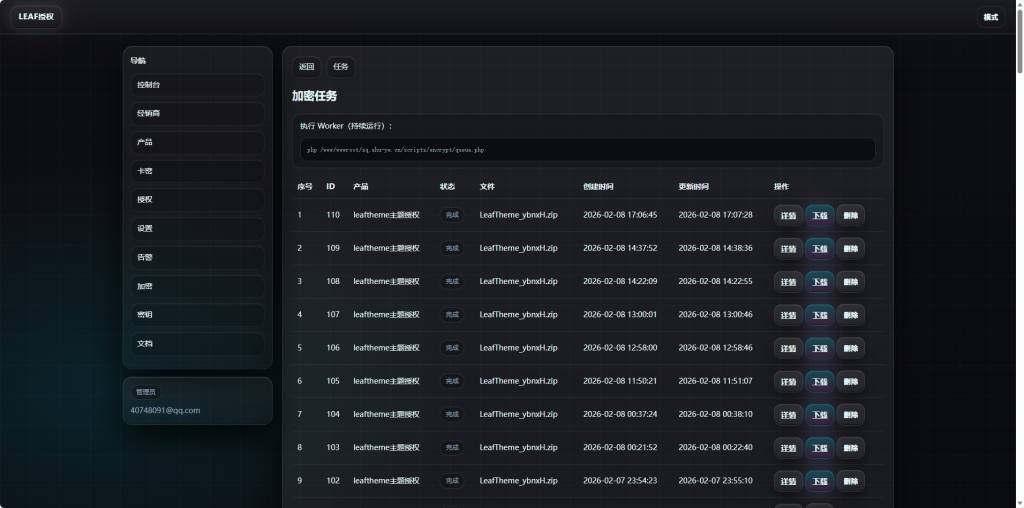Download the file for task ID 106

pyautogui.click(x=819, y=348)
